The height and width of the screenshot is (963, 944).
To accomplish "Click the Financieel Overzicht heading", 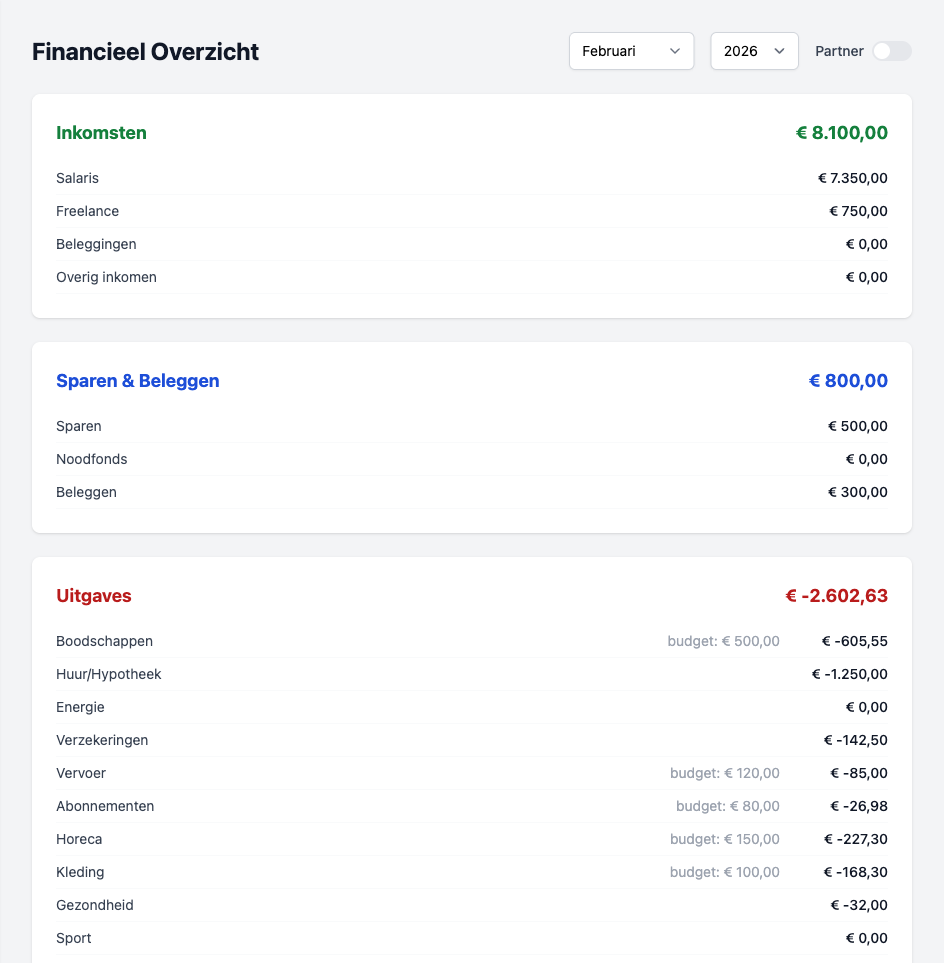I will (146, 52).
